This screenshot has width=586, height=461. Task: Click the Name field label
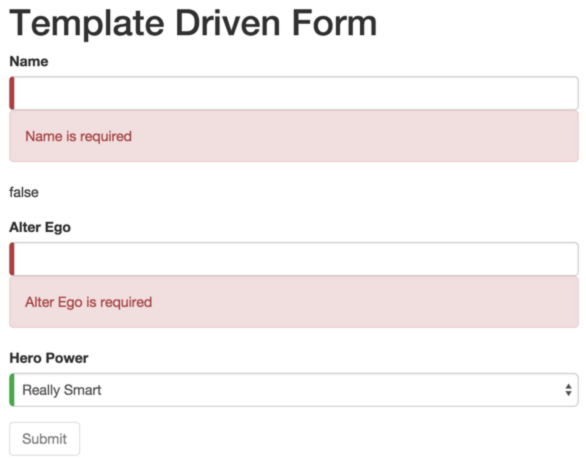tap(29, 61)
